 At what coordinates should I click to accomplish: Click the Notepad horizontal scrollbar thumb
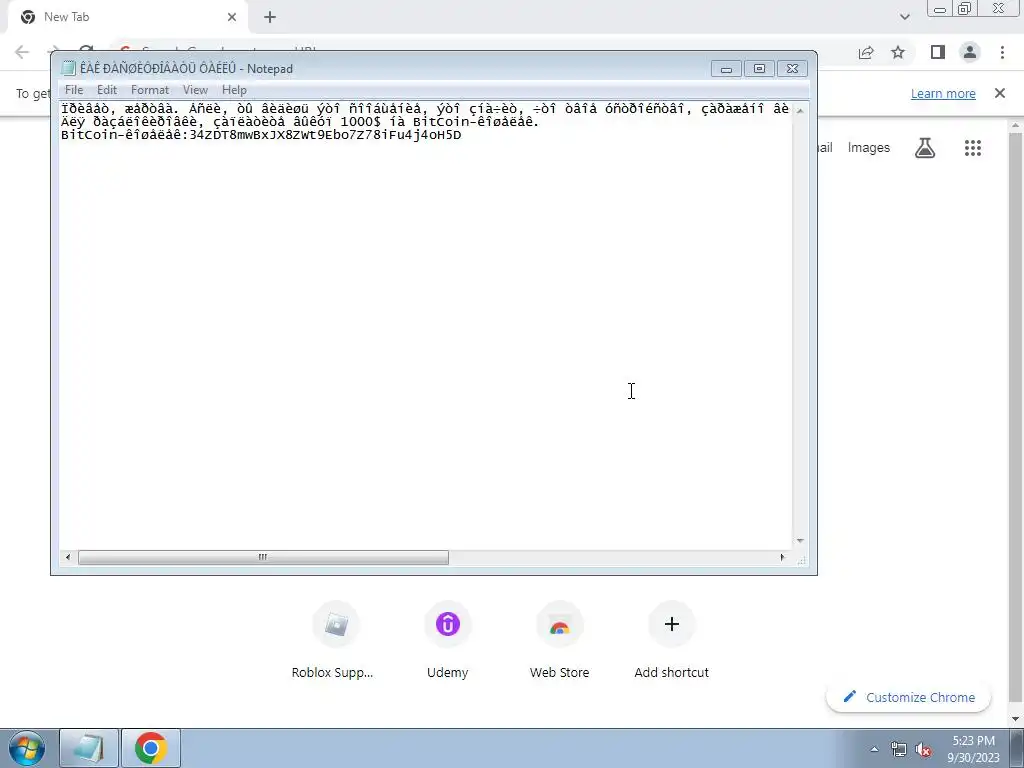click(263, 557)
